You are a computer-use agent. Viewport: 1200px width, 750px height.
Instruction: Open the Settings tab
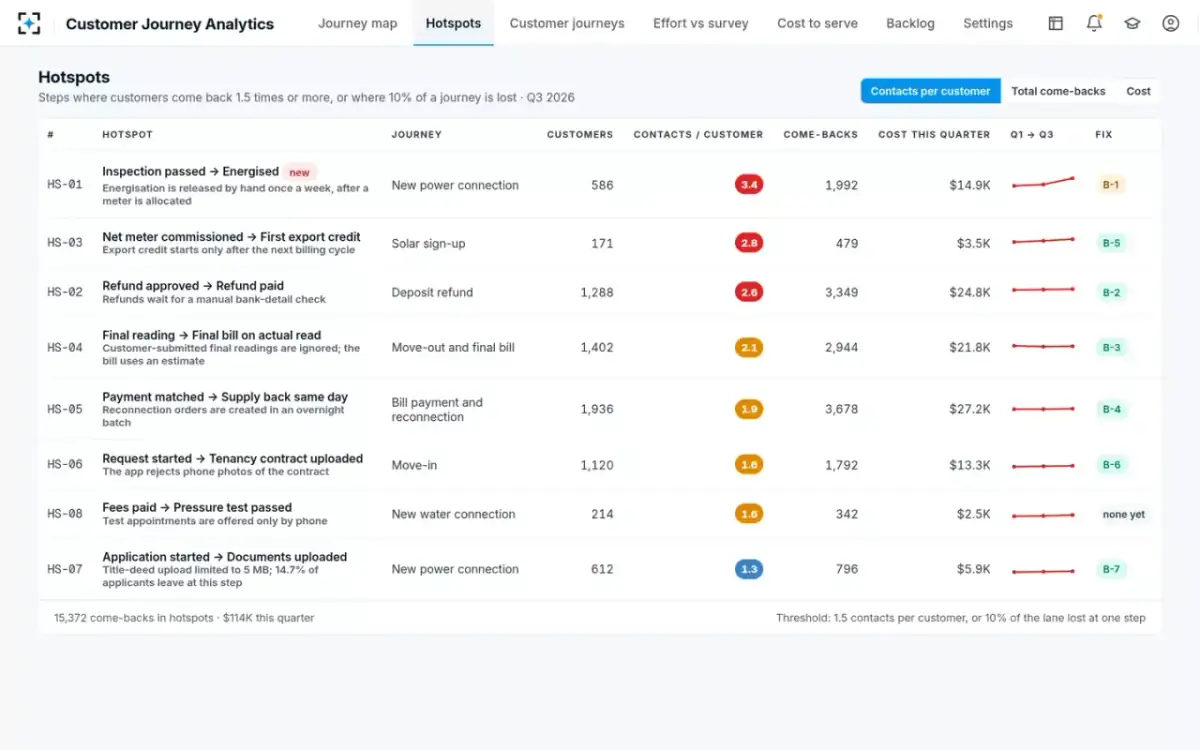click(x=988, y=23)
